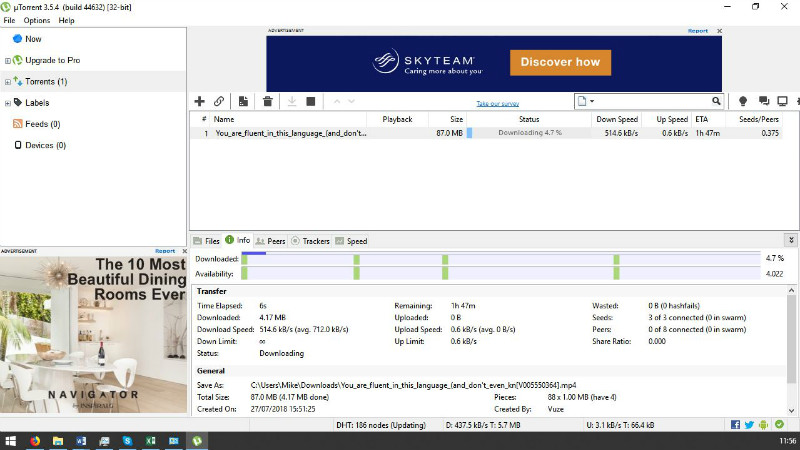Click the Windows Start button
800x450 pixels.
click(11, 441)
